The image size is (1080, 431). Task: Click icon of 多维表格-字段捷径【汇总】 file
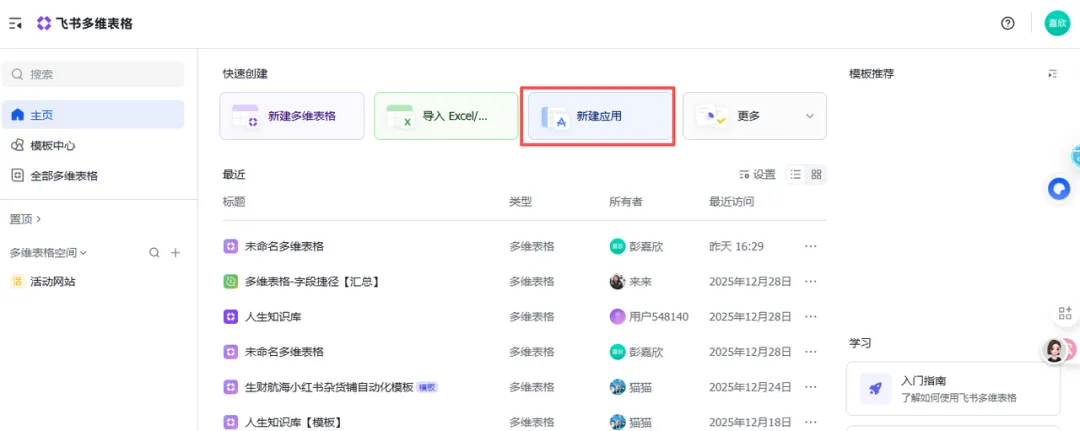[231, 281]
